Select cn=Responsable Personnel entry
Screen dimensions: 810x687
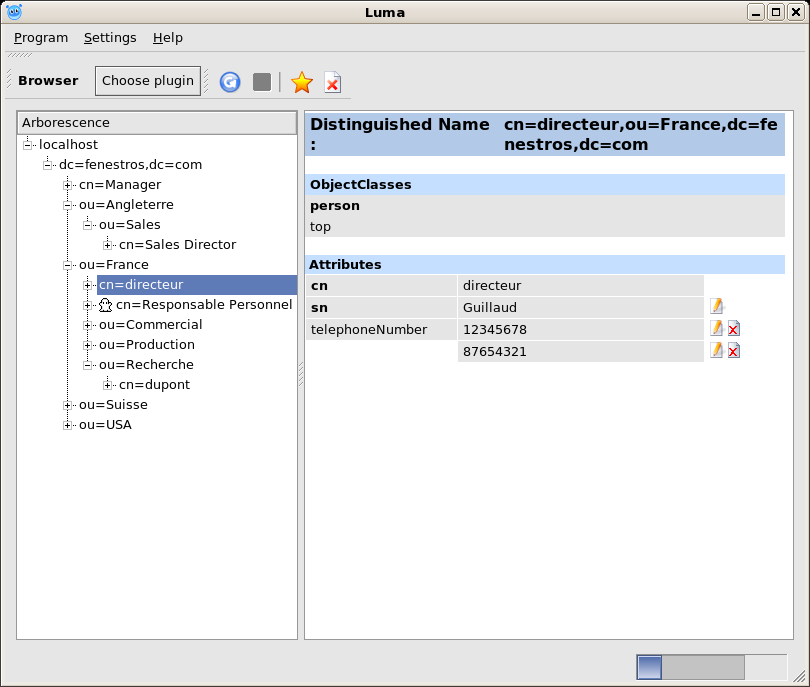pyautogui.click(x=203, y=305)
